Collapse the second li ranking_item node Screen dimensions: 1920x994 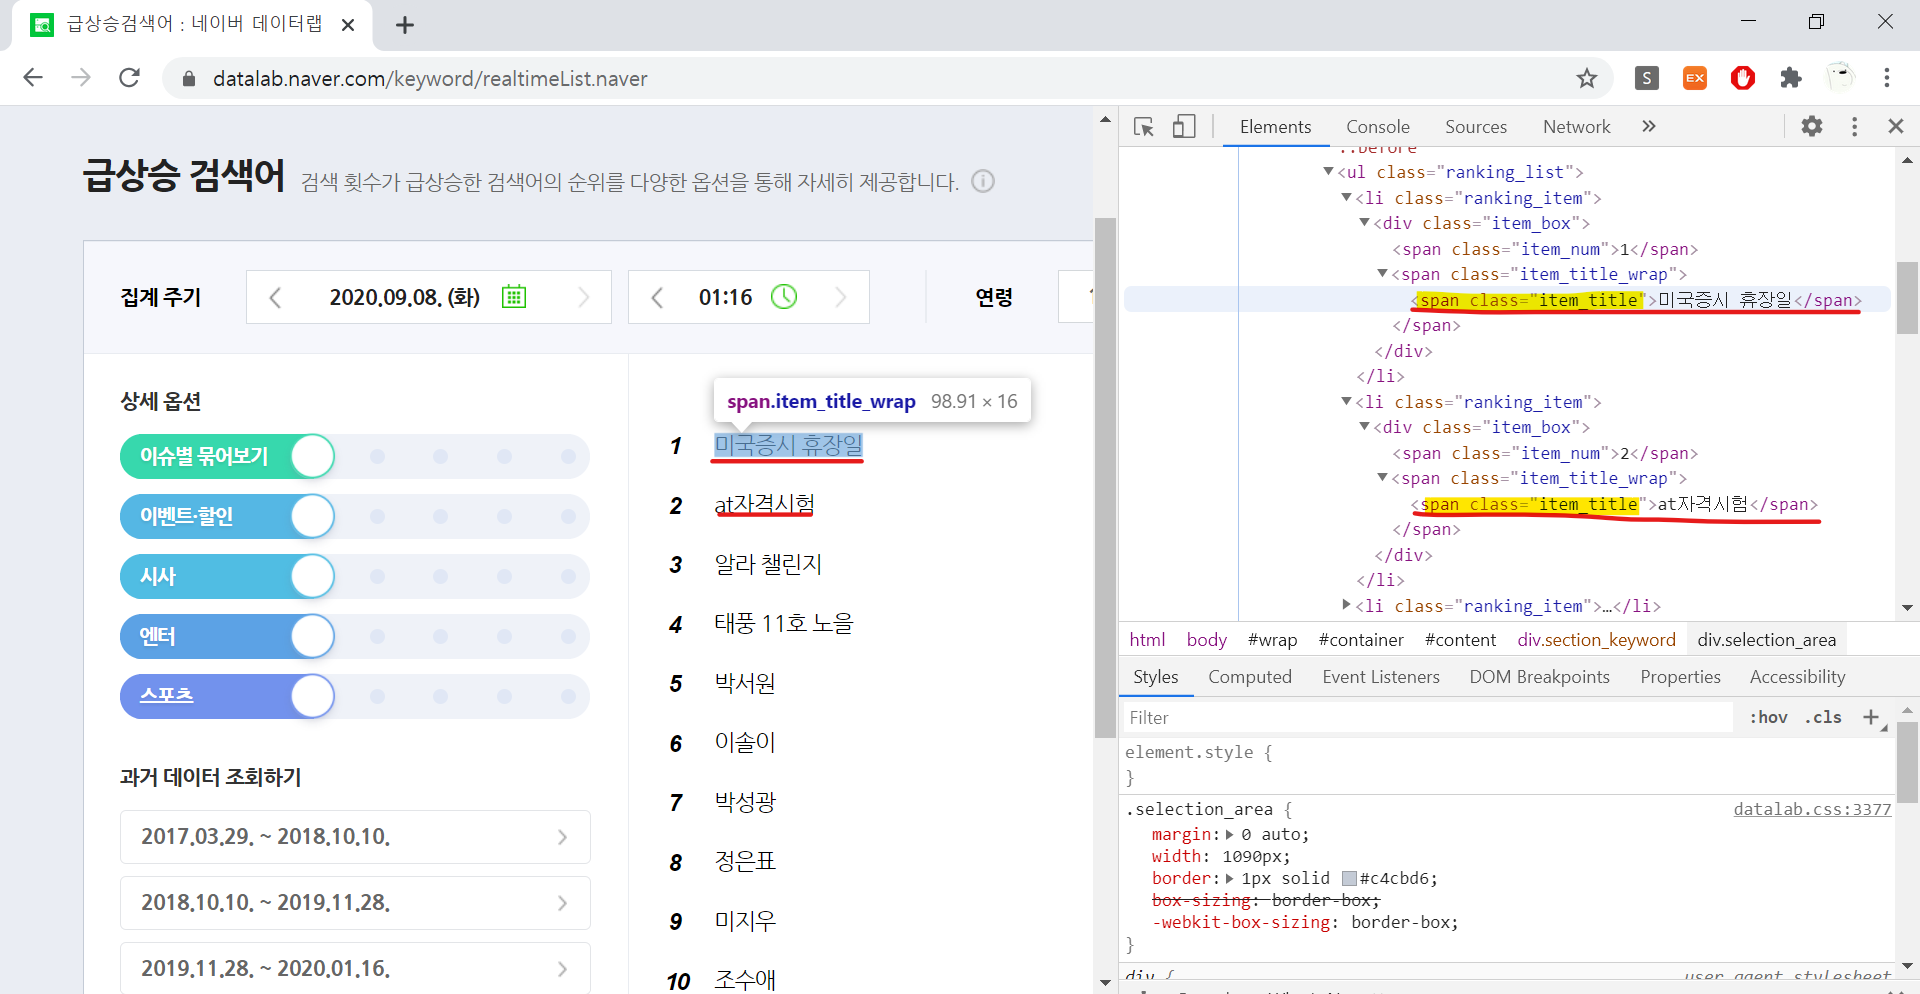(x=1346, y=402)
